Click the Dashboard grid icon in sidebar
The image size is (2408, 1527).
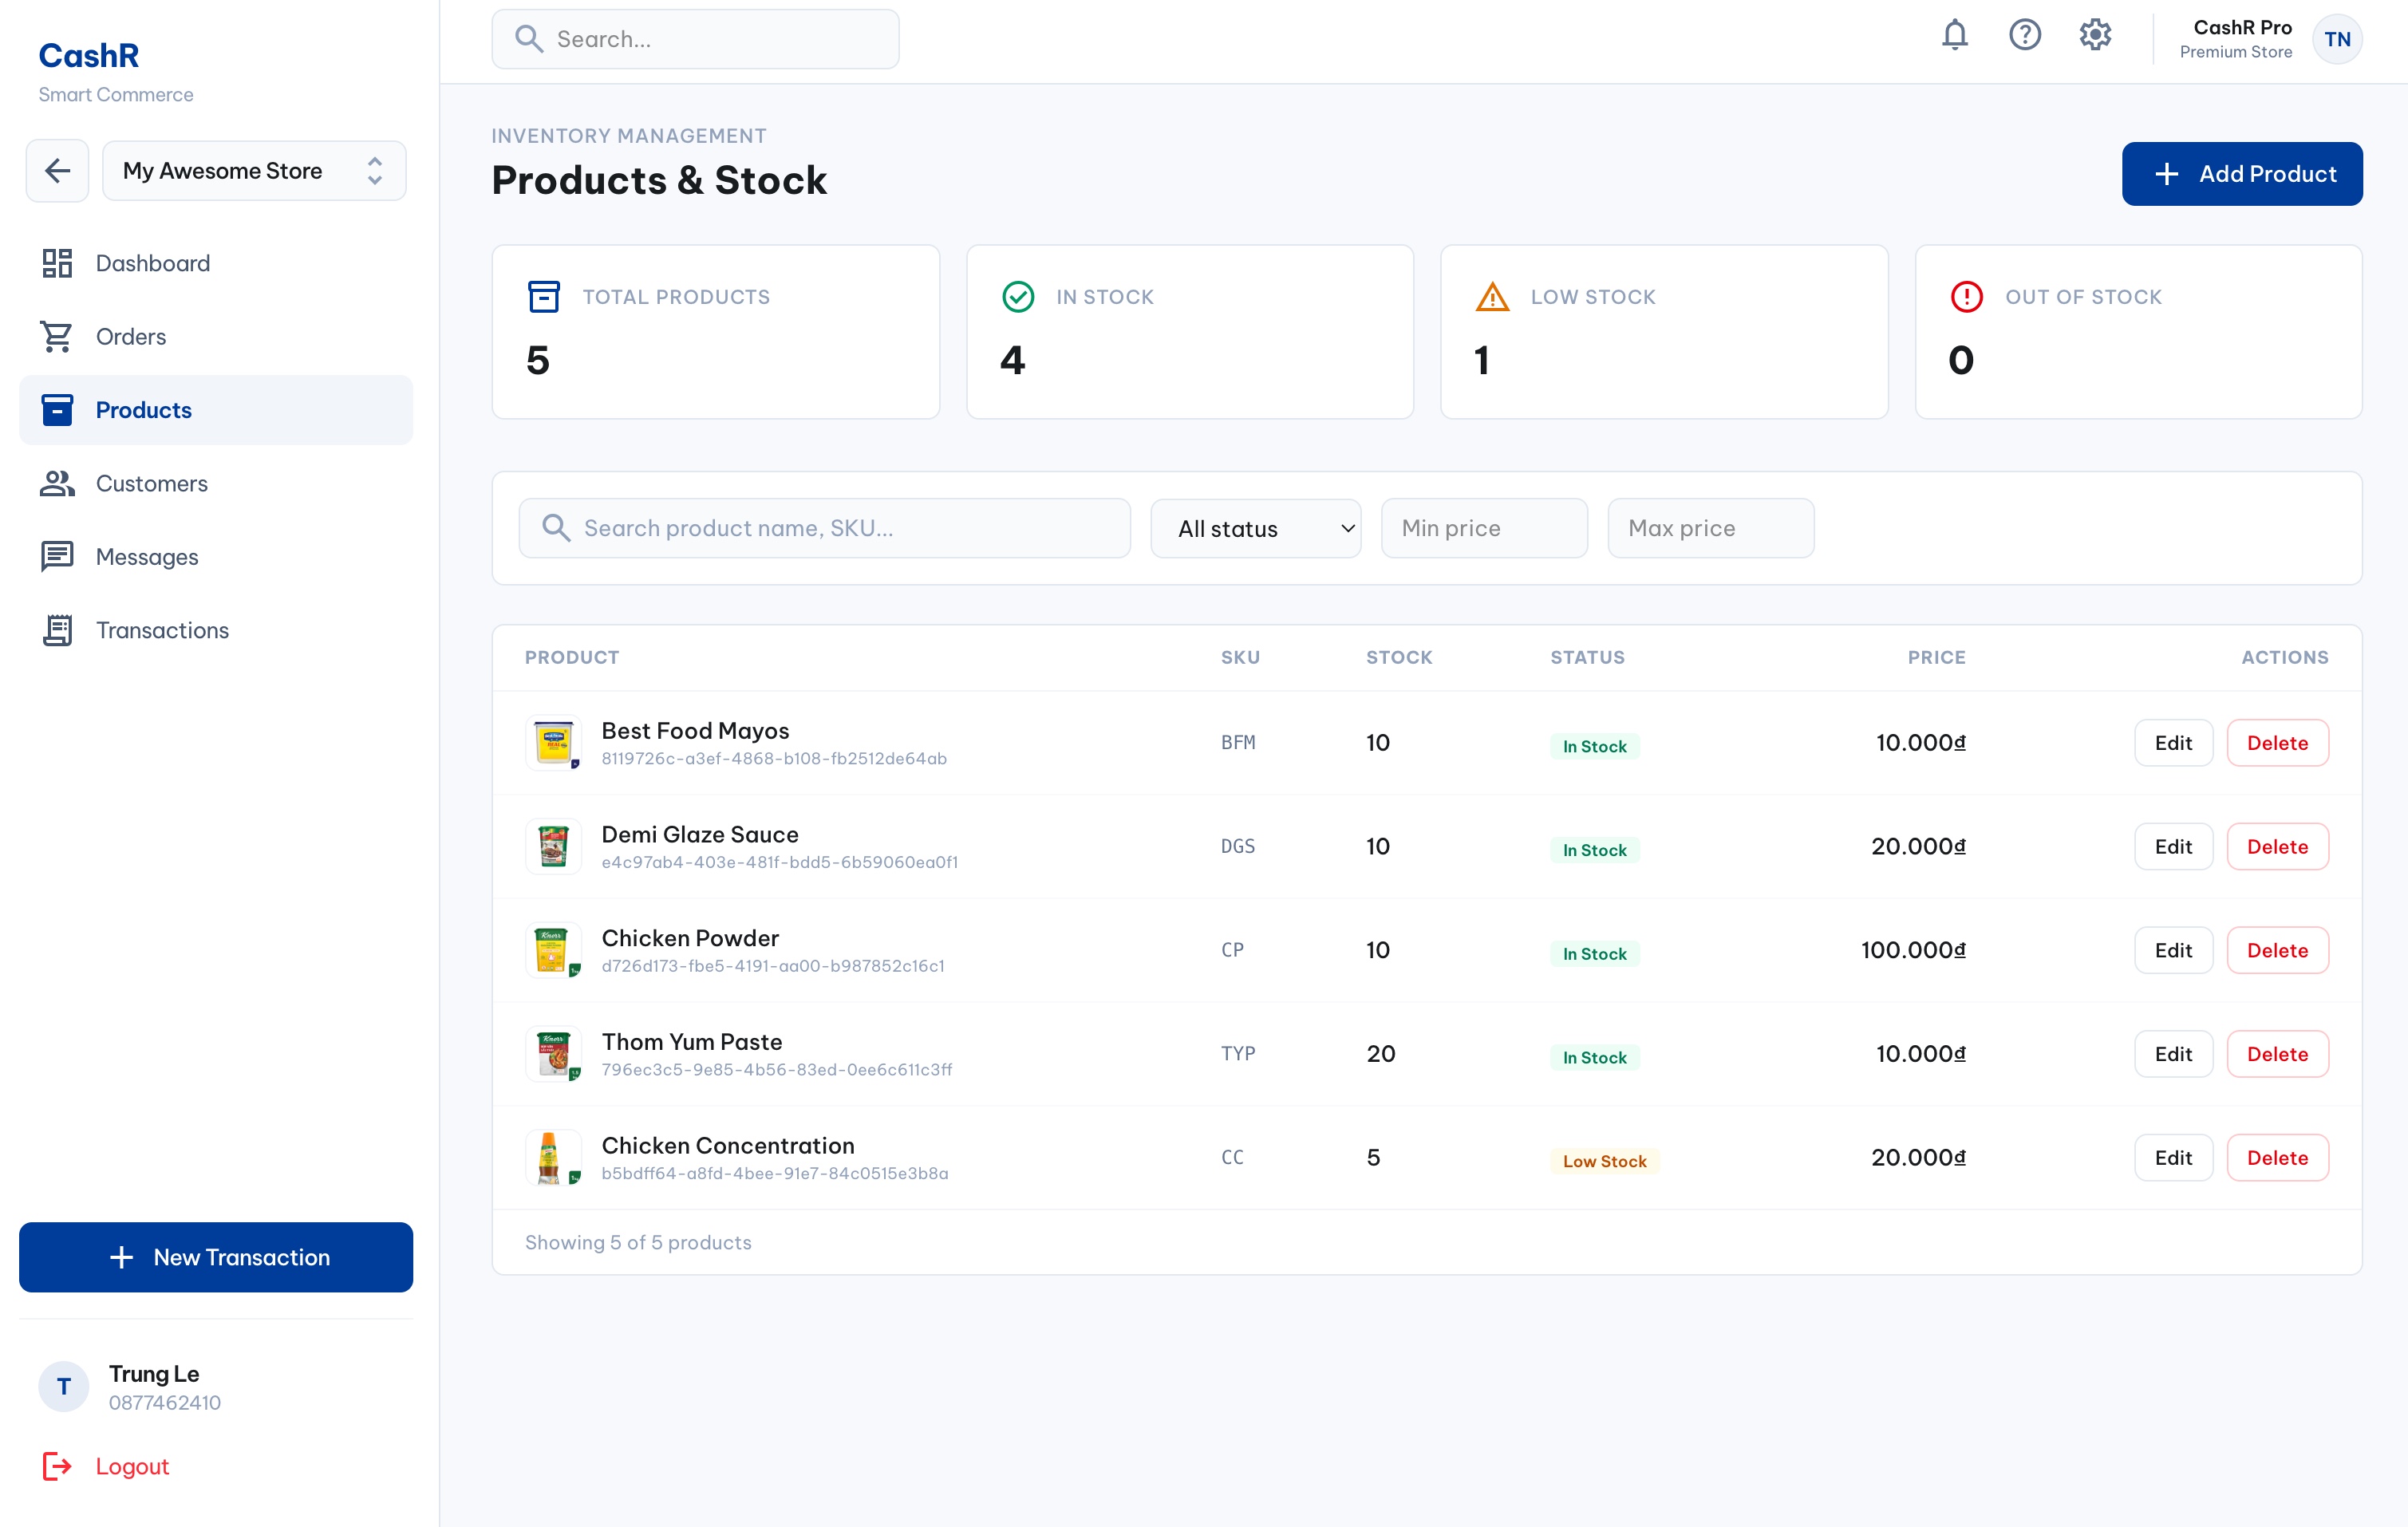[x=57, y=263]
